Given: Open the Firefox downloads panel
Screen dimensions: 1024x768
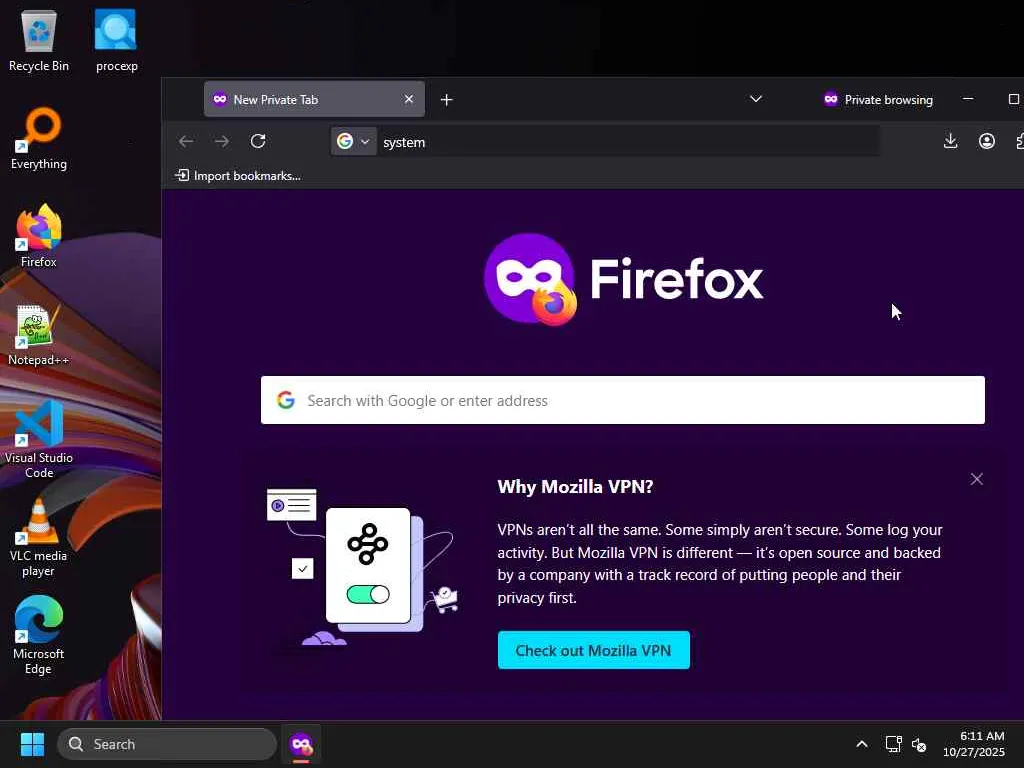Looking at the screenshot, I should (x=950, y=141).
